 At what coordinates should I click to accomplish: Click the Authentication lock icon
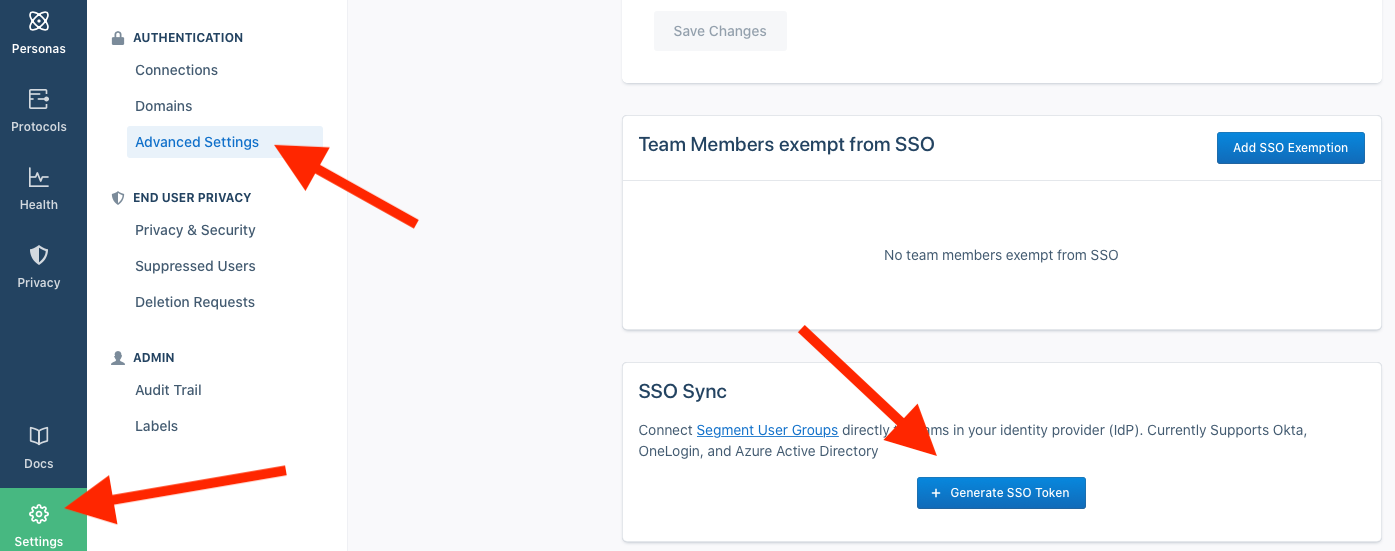click(x=118, y=38)
